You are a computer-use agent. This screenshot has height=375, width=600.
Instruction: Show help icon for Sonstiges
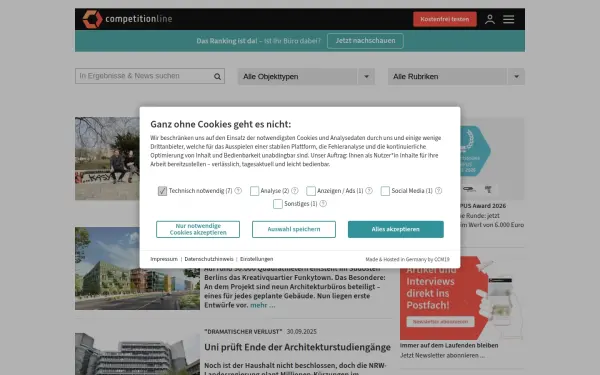tap(323, 204)
